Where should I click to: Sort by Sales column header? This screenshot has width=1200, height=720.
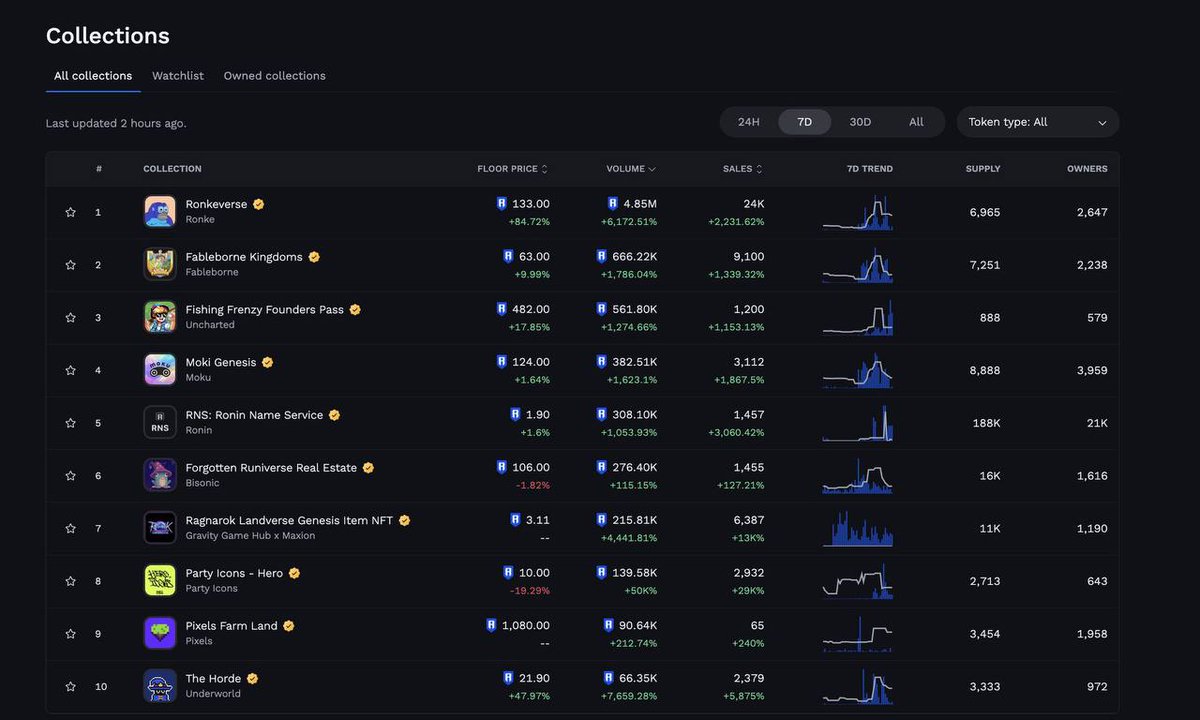pyautogui.click(x=743, y=169)
